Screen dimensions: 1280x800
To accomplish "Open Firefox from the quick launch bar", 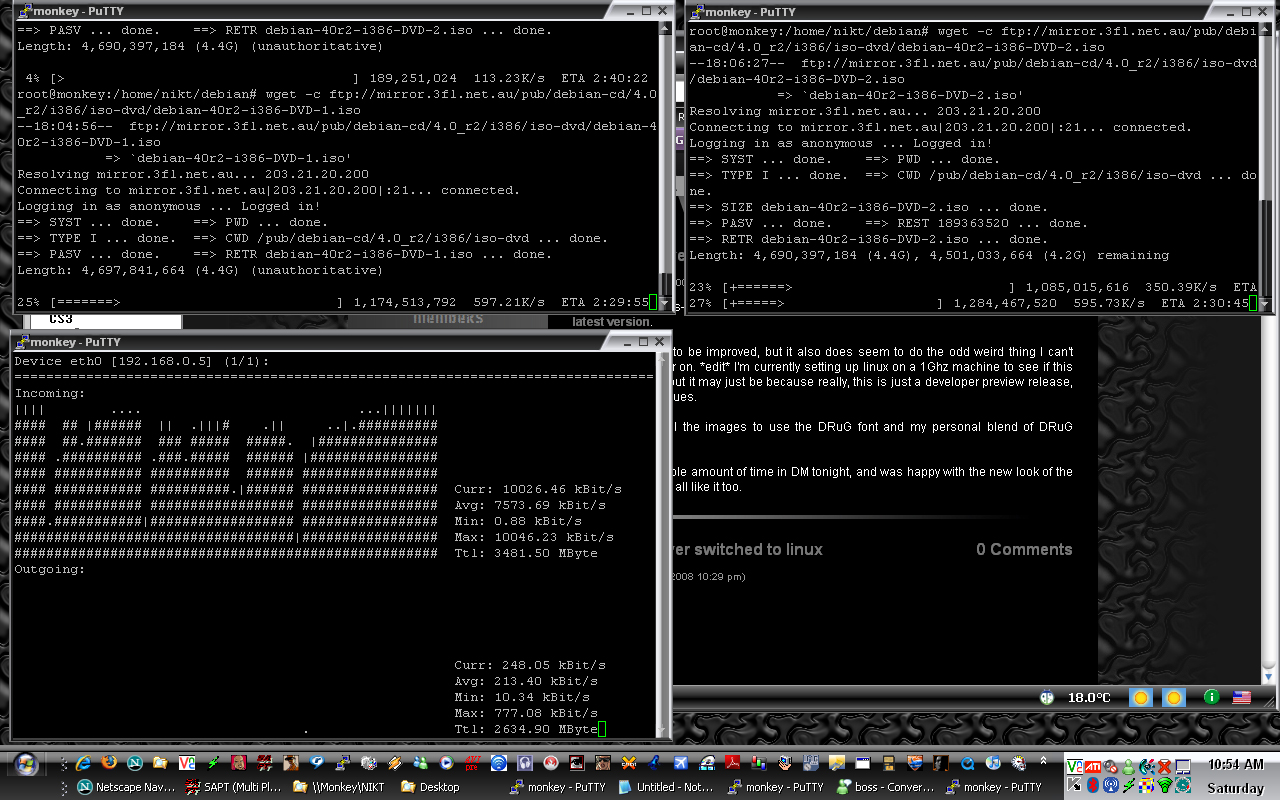I will 109,763.
